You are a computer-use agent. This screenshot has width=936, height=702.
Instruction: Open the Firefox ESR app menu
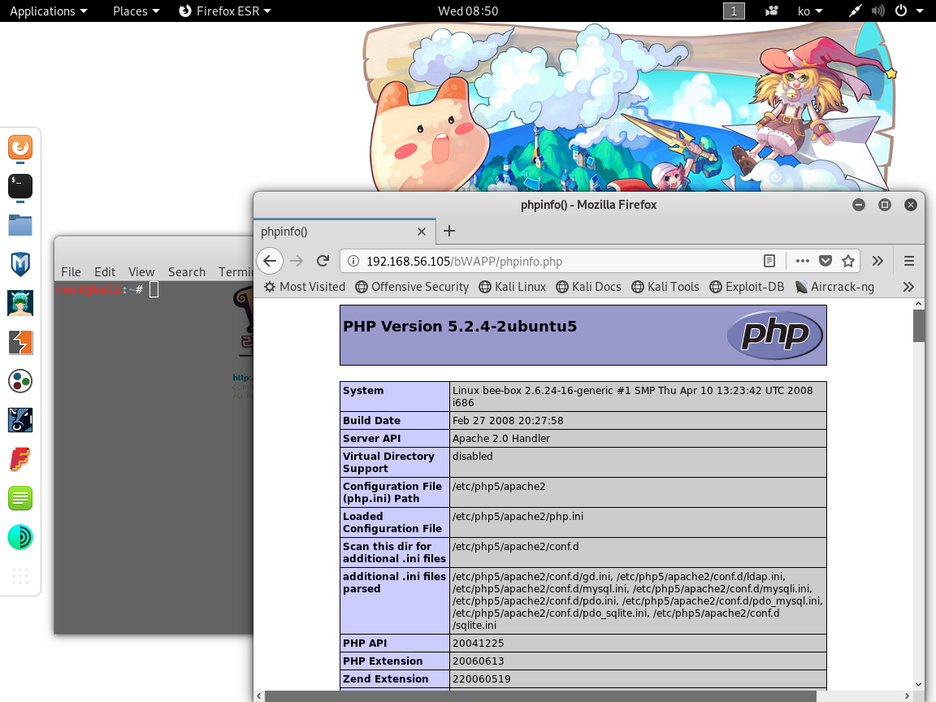click(225, 11)
